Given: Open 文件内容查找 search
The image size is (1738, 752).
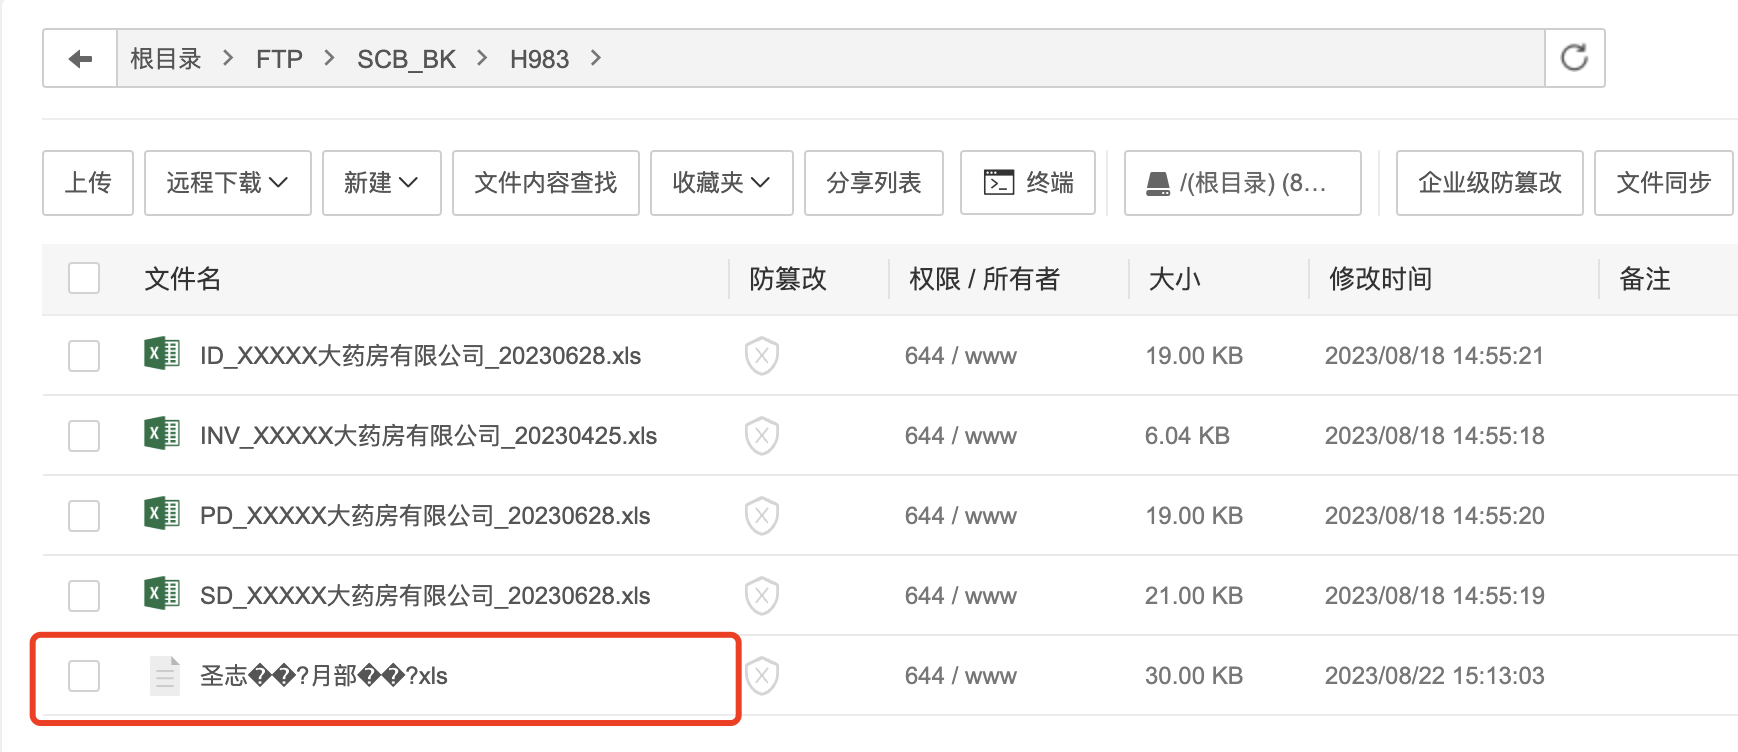Looking at the screenshot, I should click(x=546, y=183).
